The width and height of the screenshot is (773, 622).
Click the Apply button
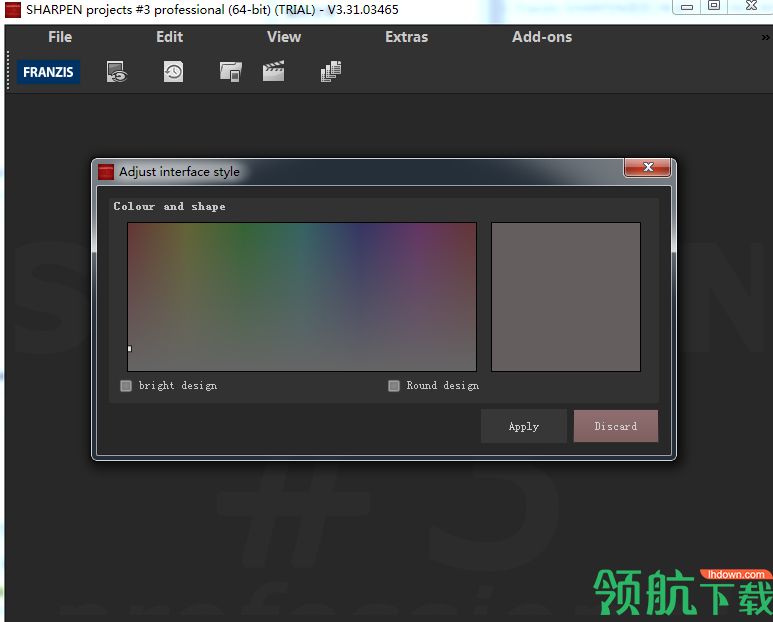pyautogui.click(x=524, y=426)
